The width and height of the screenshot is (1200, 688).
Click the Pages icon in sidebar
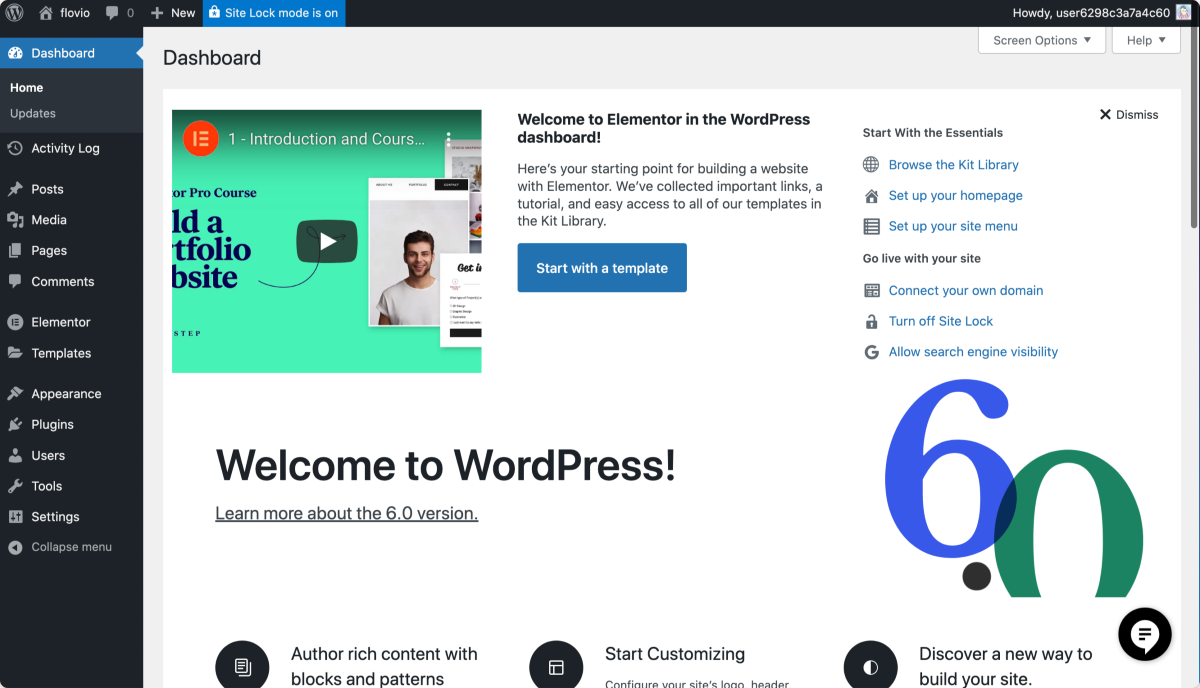pos(15,251)
